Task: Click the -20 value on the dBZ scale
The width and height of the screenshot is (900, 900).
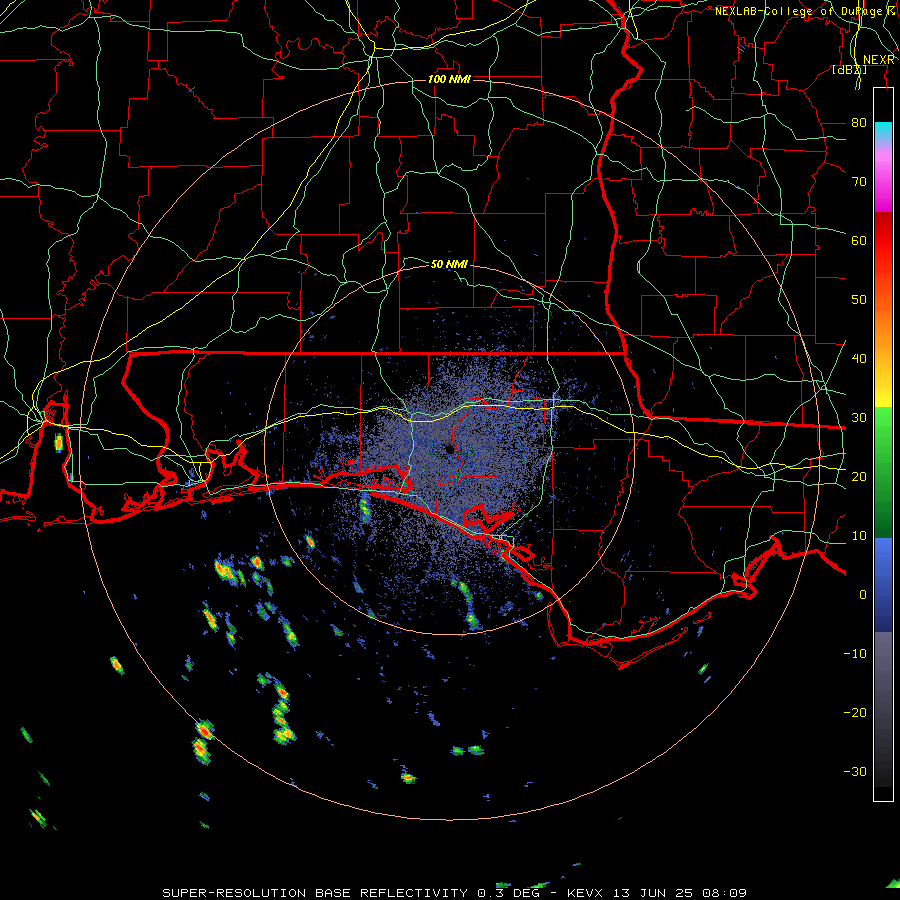Action: [x=855, y=713]
